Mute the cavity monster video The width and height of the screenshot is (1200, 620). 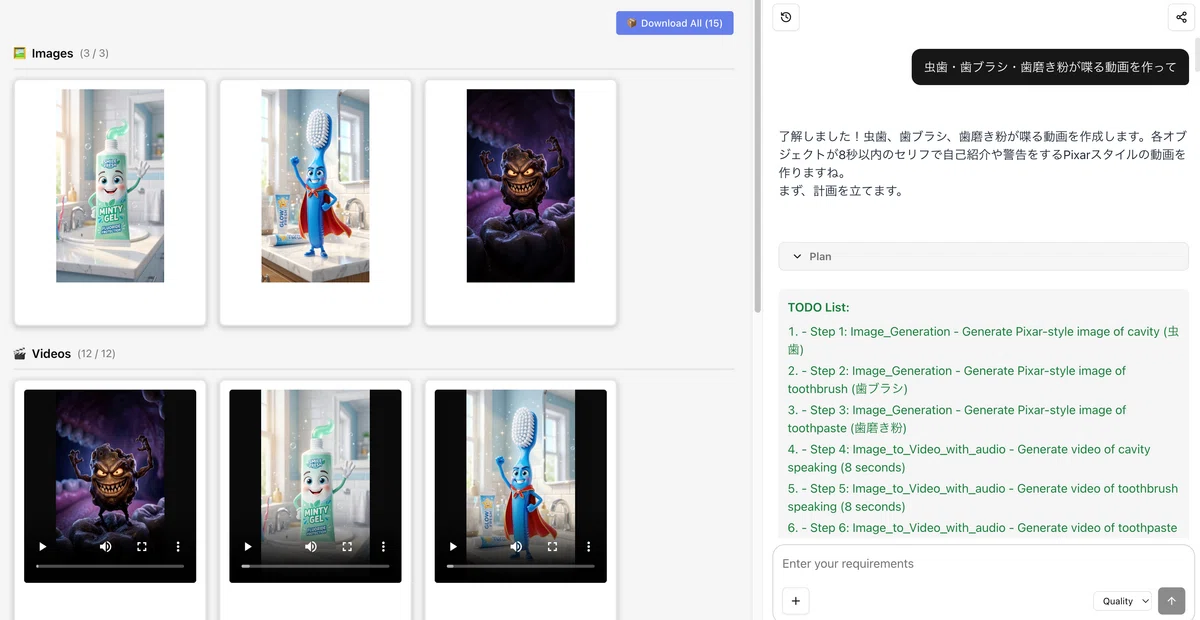[105, 547]
